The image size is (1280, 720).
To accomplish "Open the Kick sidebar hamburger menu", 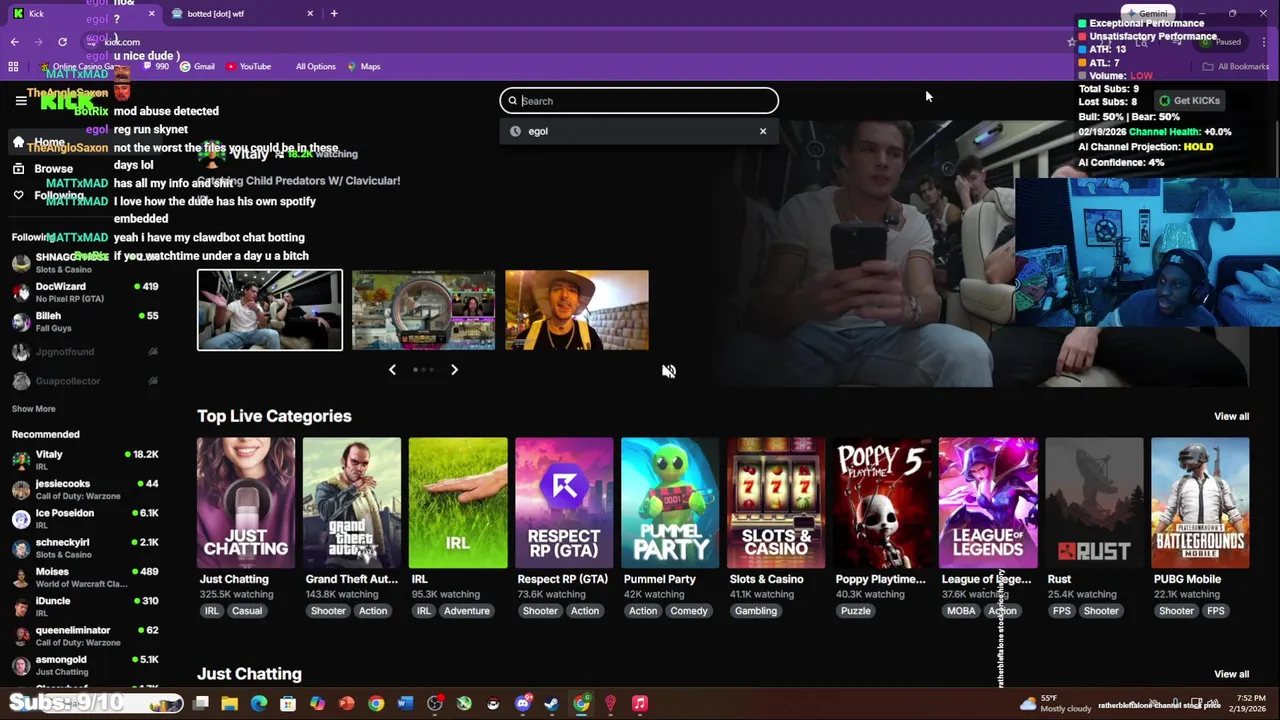I will coord(20,100).
